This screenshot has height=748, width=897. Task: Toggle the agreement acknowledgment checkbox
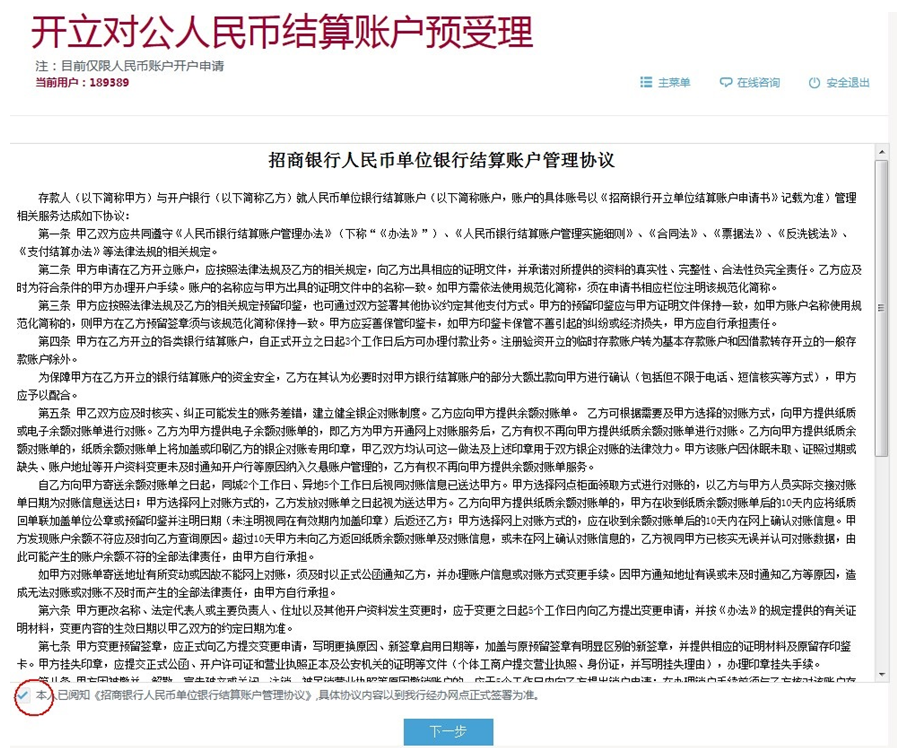[23, 695]
